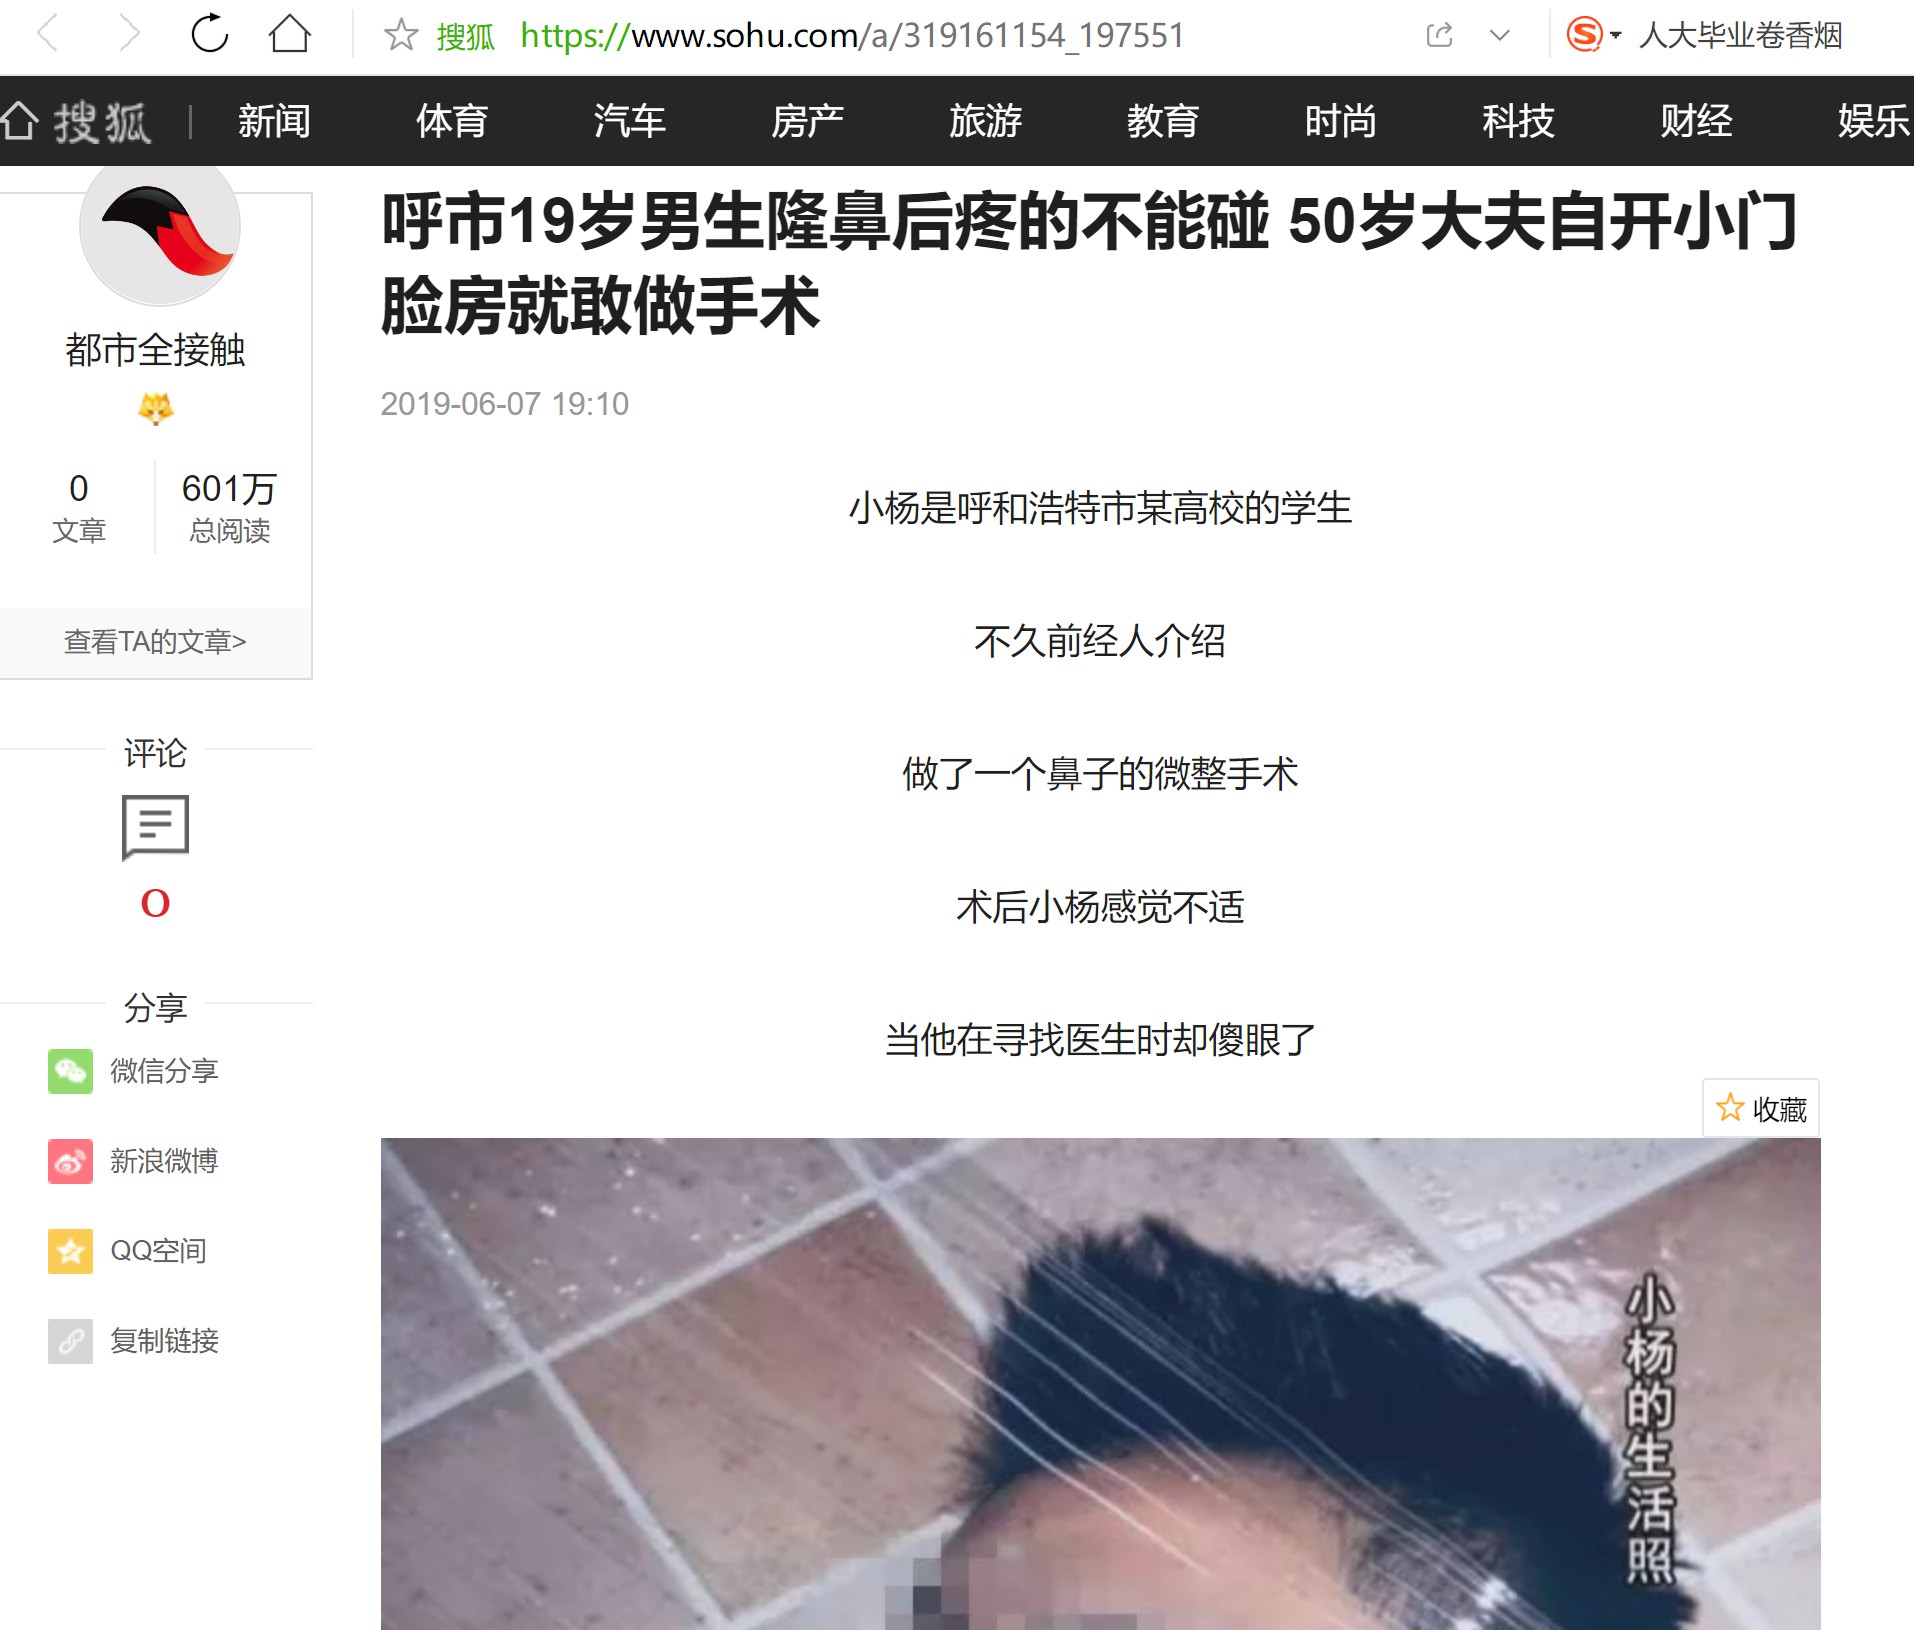Open the Sogou search engine selector
The width and height of the screenshot is (1914, 1630).
coord(1593,35)
